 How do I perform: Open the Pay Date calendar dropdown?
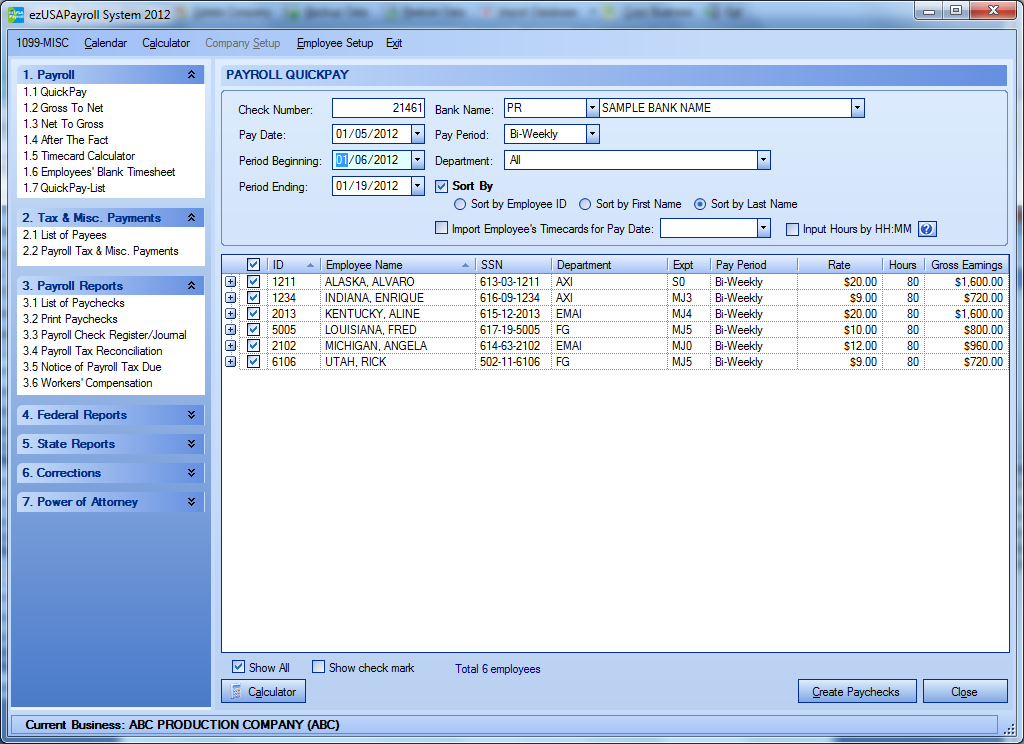pos(417,134)
